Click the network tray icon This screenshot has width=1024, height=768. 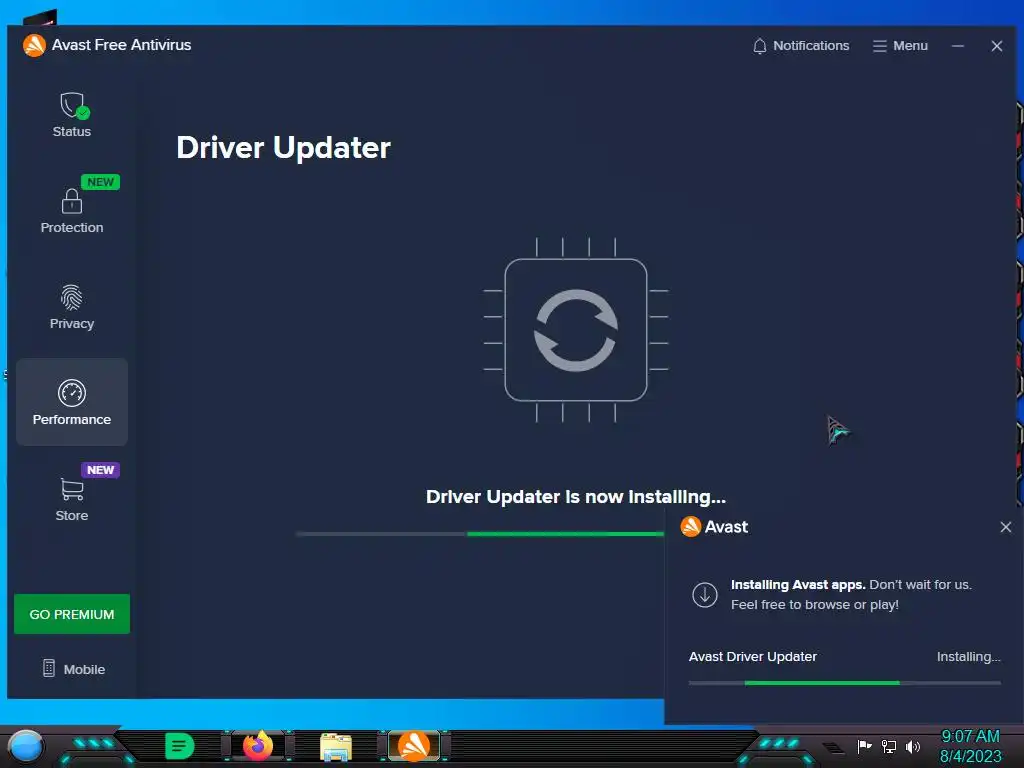point(889,746)
